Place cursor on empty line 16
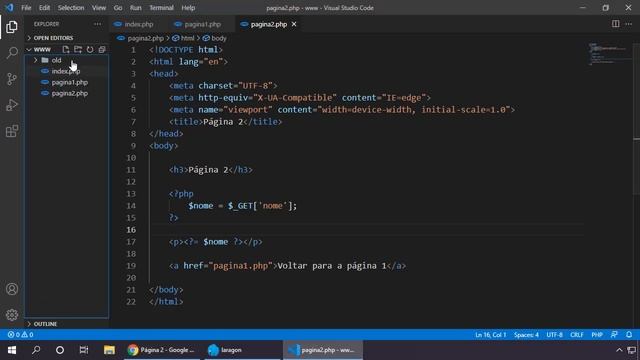This screenshot has width=640, height=360. click(x=367, y=230)
